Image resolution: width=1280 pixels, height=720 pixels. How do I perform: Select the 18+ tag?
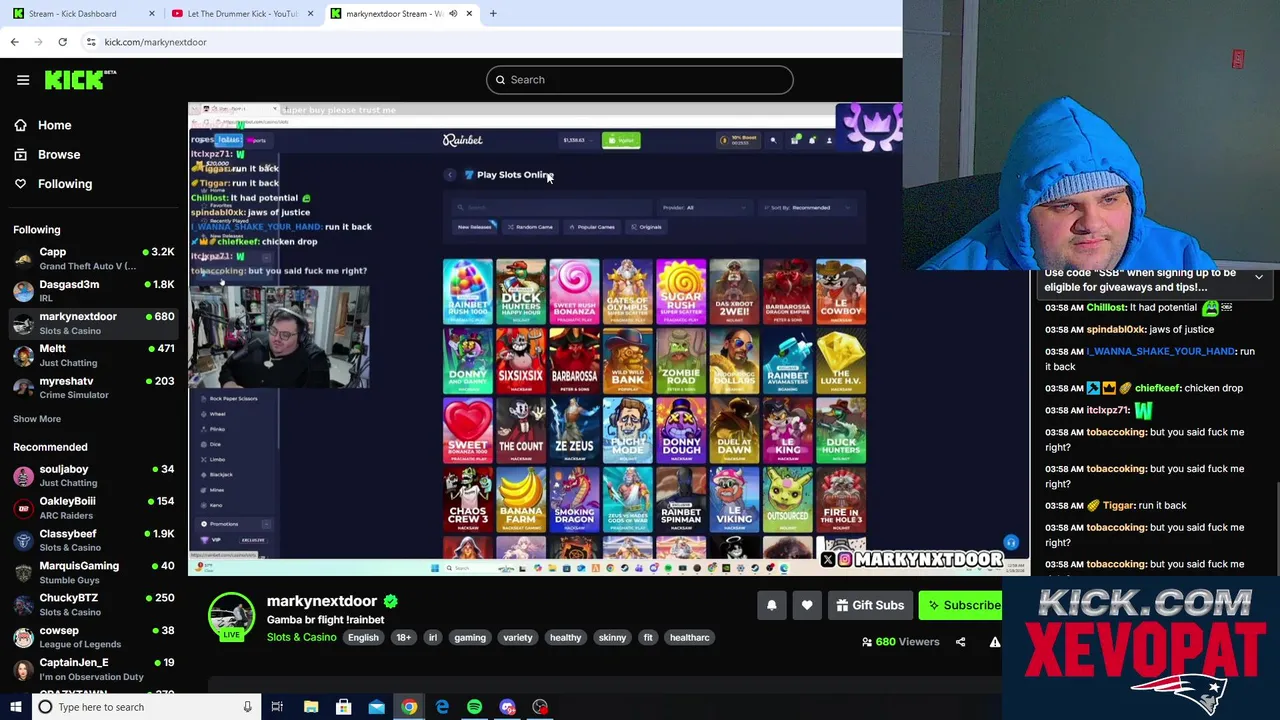coord(403,638)
